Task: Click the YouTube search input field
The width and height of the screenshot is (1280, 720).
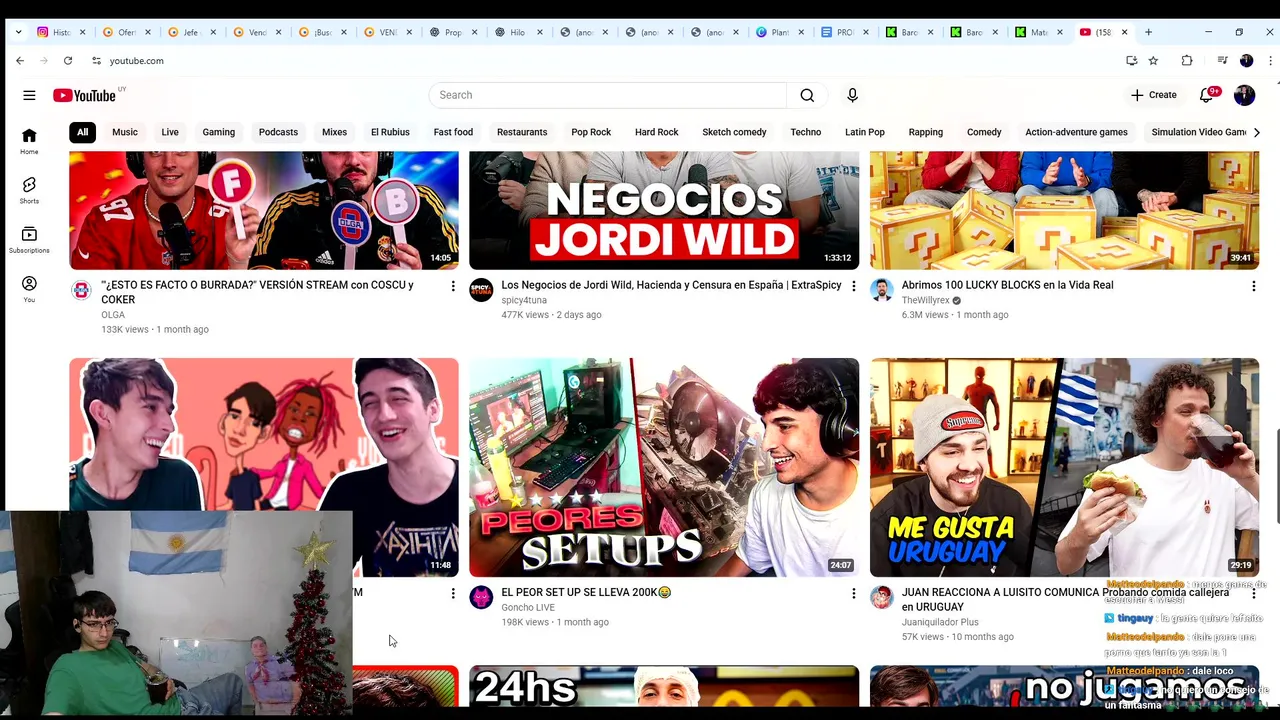Action: coord(608,95)
